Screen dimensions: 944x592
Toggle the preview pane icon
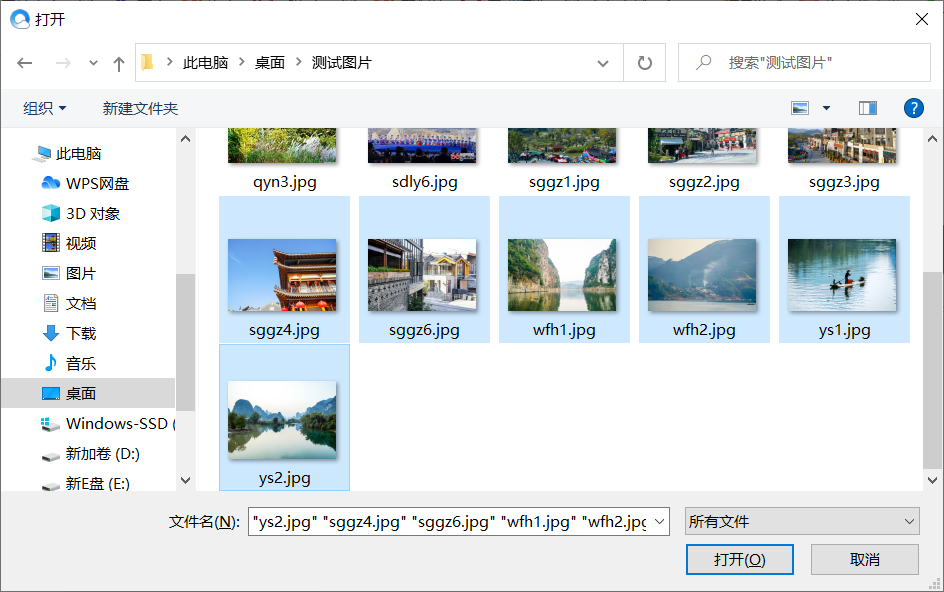[x=867, y=108]
